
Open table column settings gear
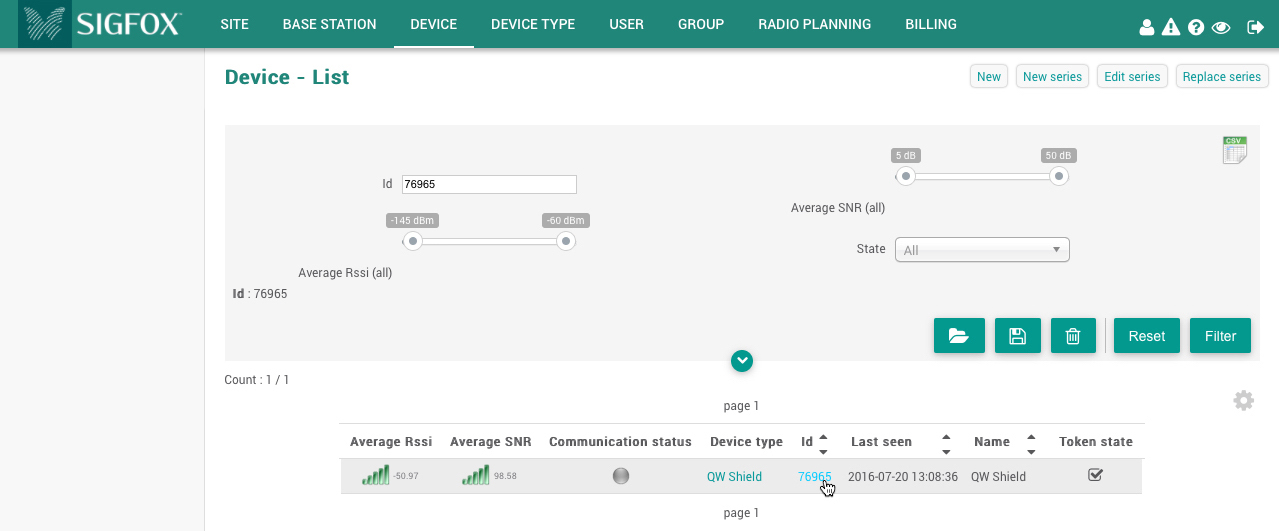[1243, 401]
